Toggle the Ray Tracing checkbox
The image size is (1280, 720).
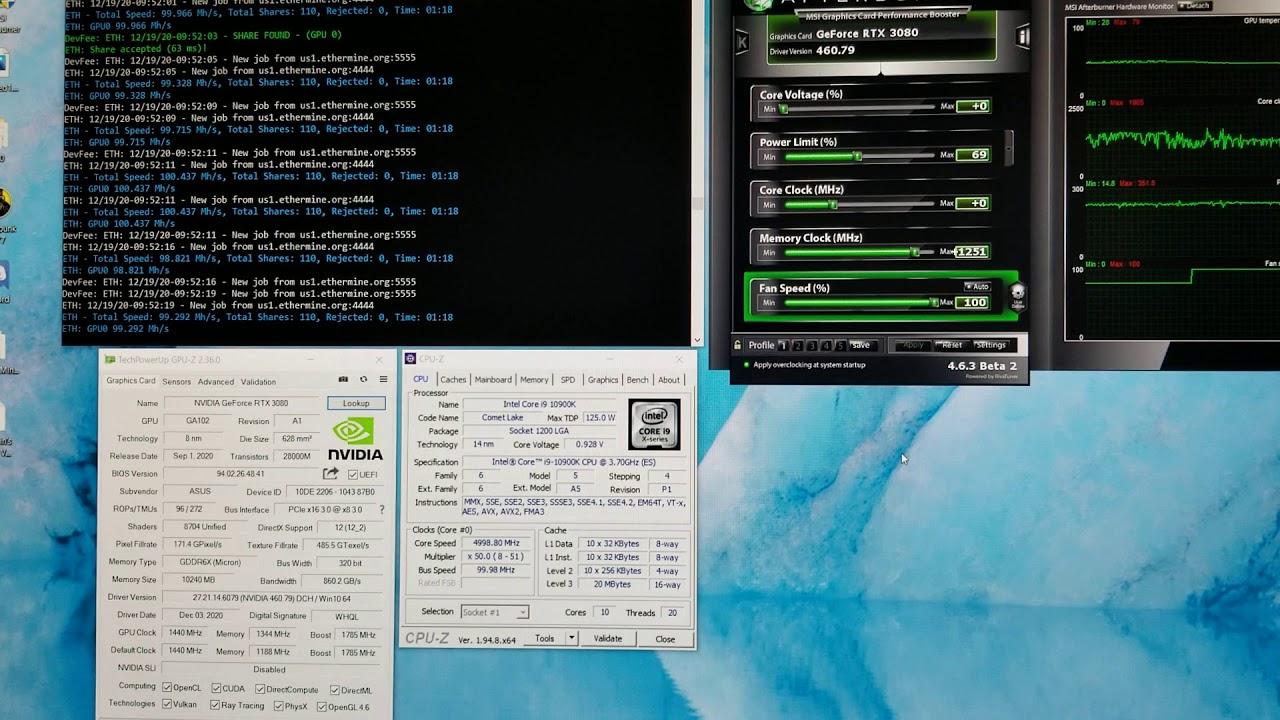point(215,706)
